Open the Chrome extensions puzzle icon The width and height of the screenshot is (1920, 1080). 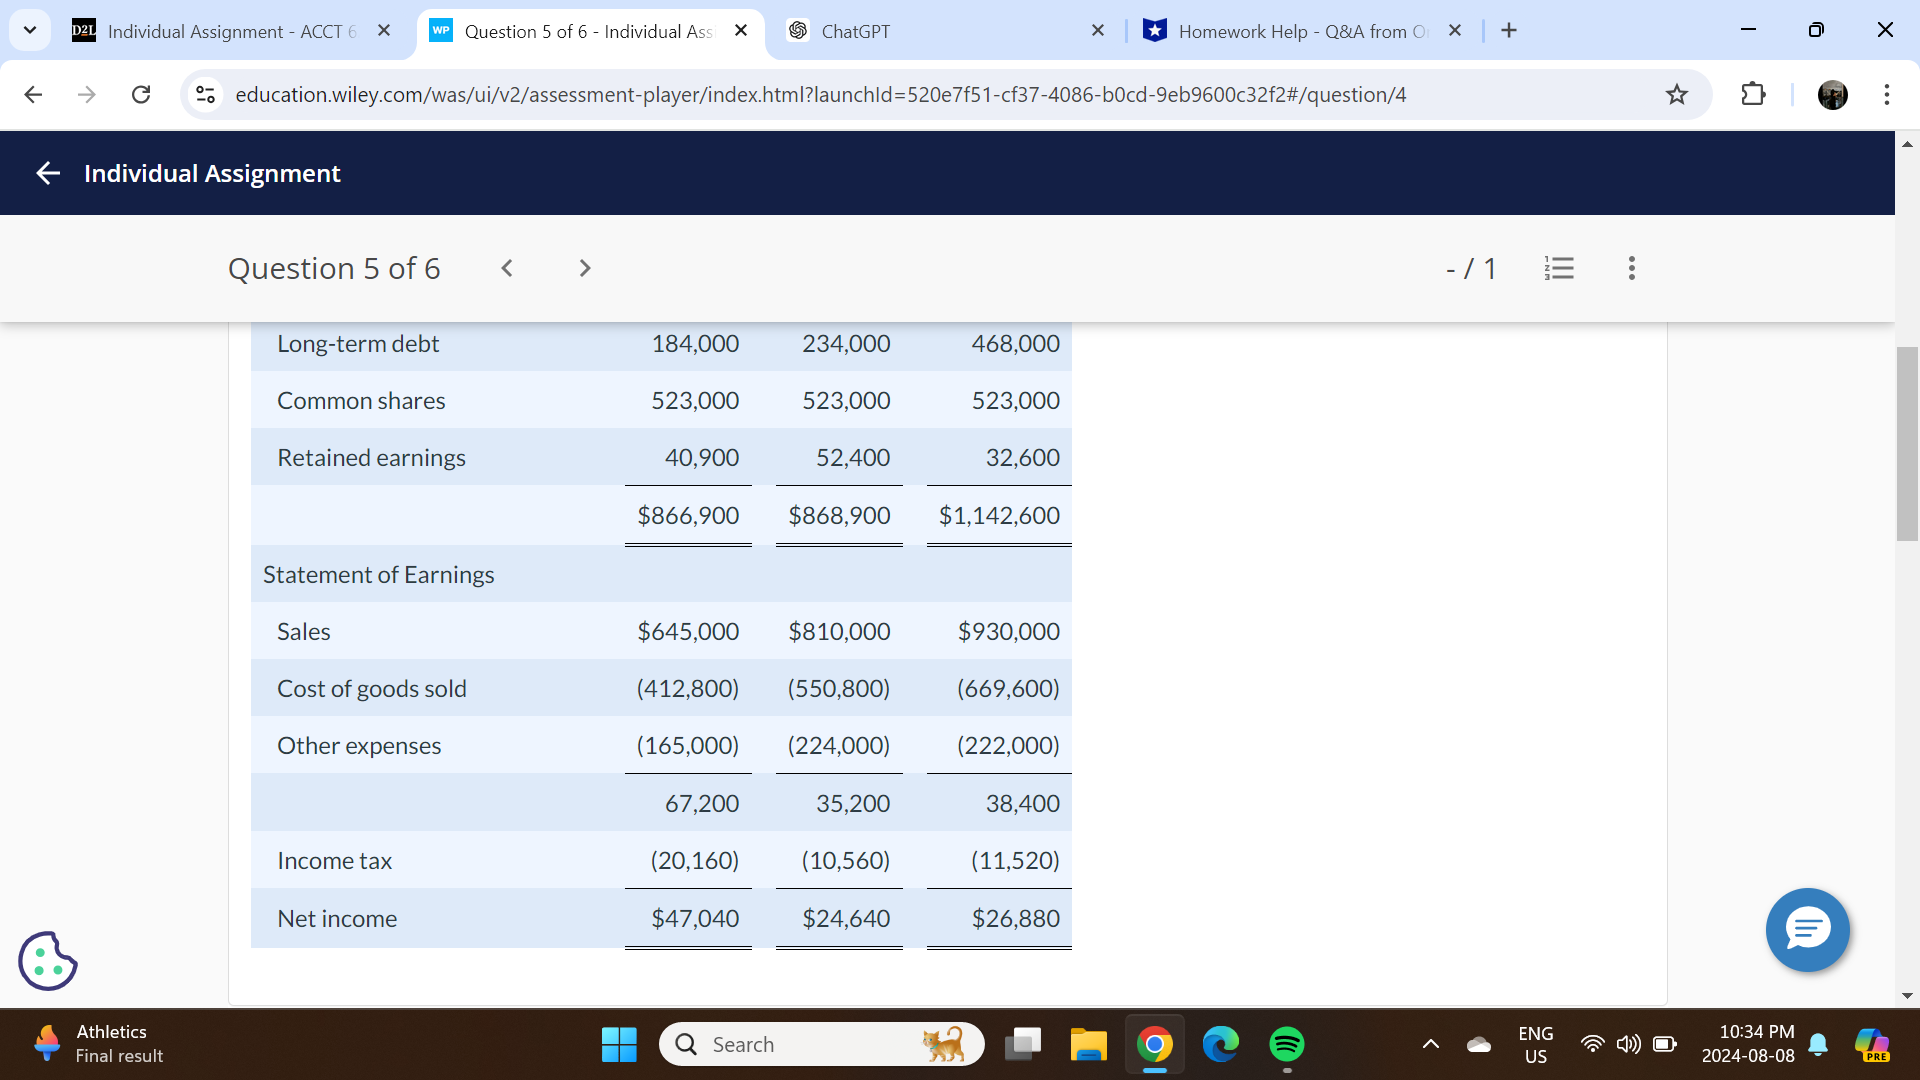(1753, 95)
